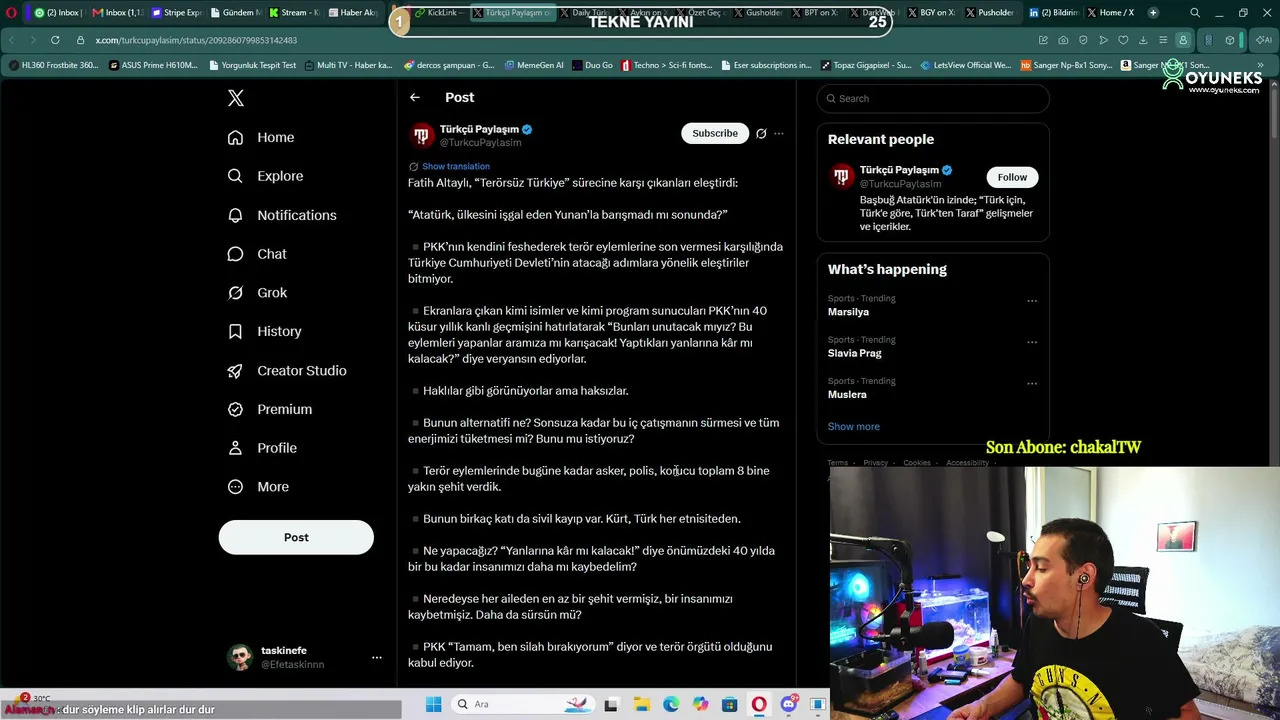Open the Grok icon in sidebar
The height and width of the screenshot is (720, 1280).
pos(235,292)
